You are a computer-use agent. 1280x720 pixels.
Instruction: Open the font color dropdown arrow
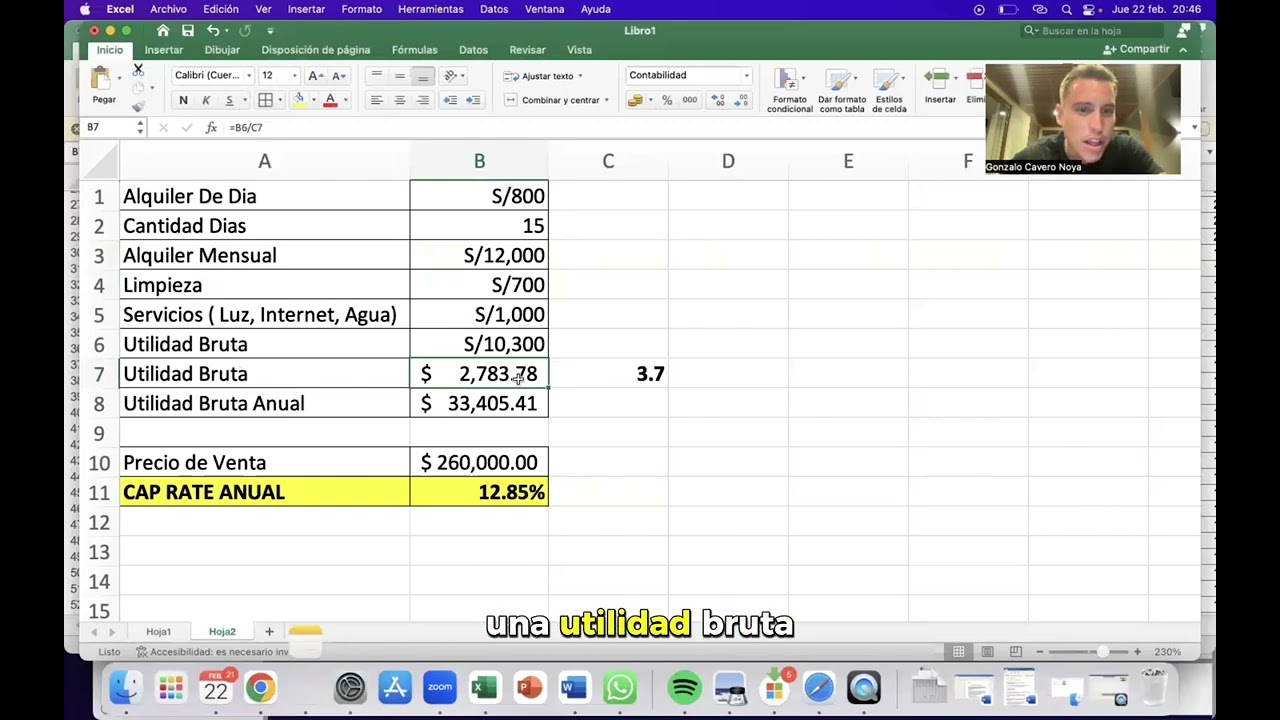point(345,100)
